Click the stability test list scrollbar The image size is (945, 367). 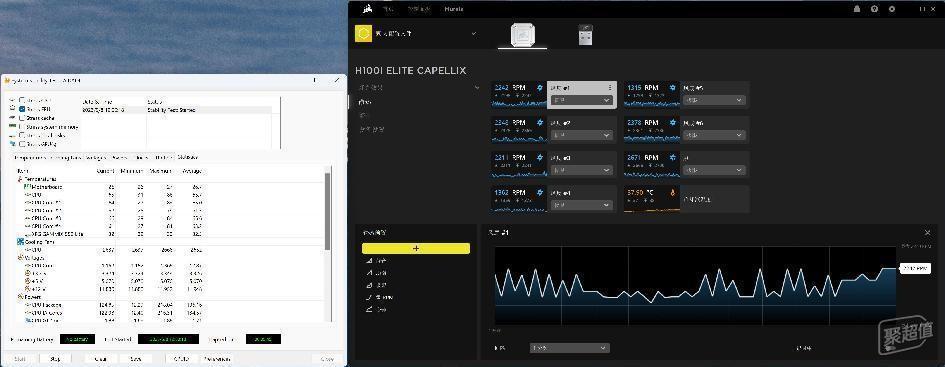coord(327,211)
